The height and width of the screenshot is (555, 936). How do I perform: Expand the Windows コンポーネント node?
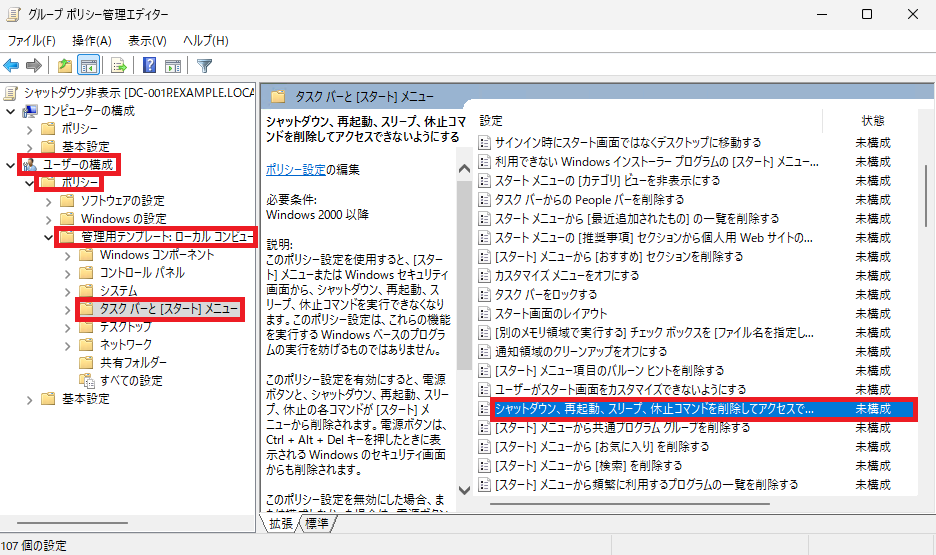pos(67,255)
